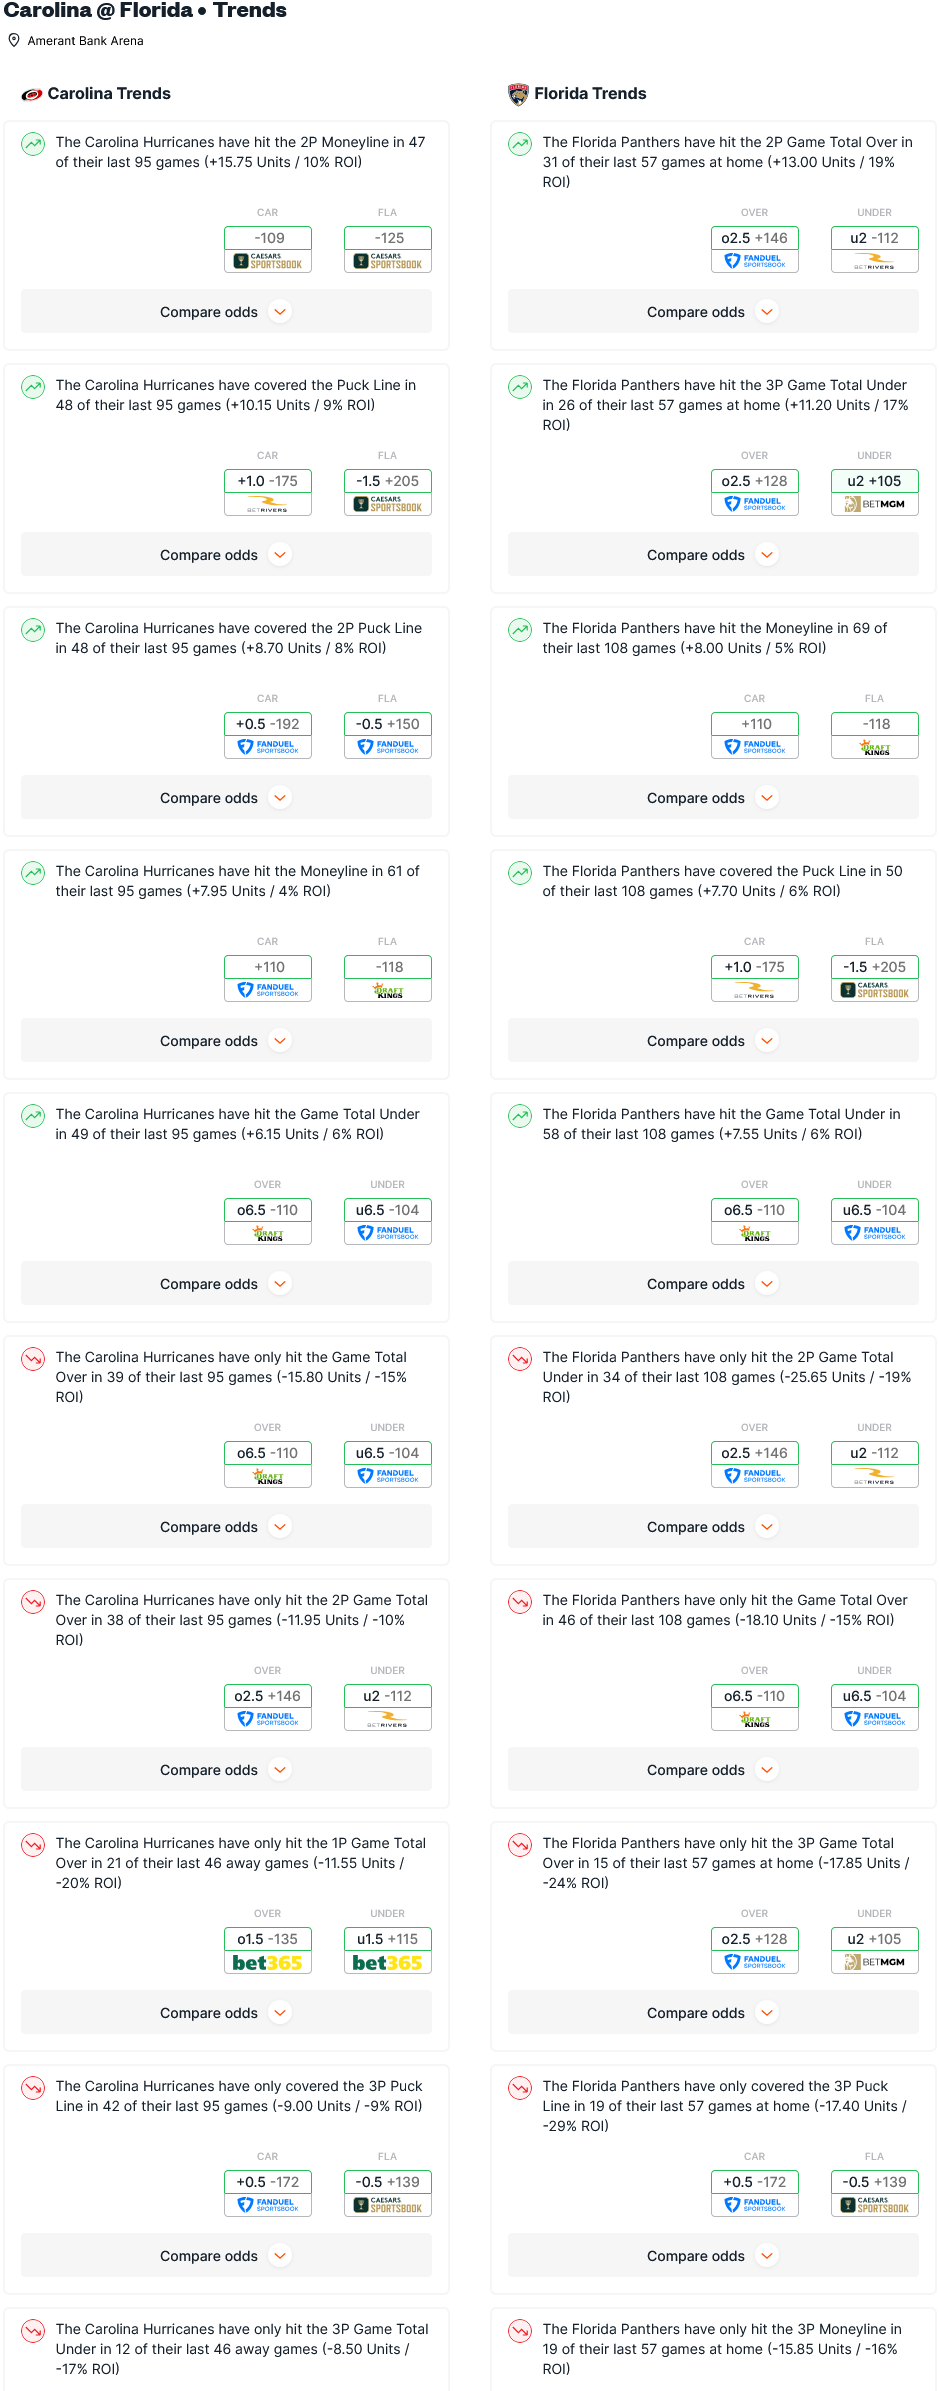Click green trend-up icon on Carolina 2P Moneyline card
Viewport: 939px width, 2391px height.
pos(34,144)
